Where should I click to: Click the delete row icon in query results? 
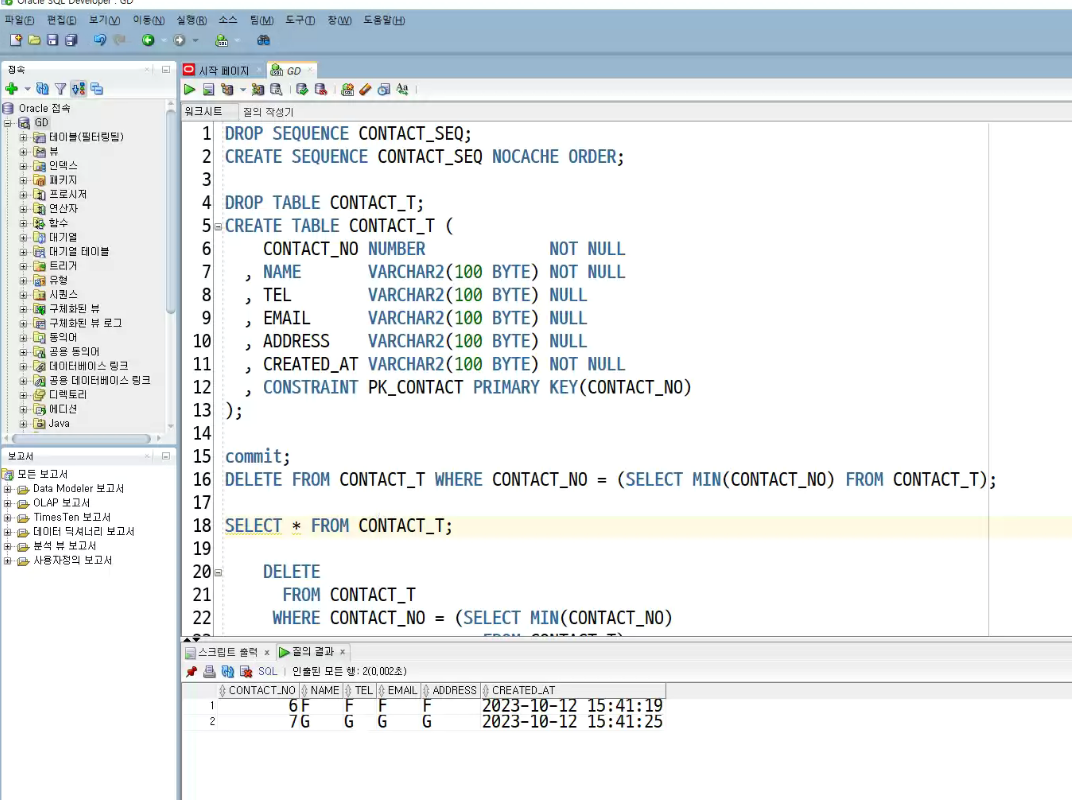[x=245, y=671]
